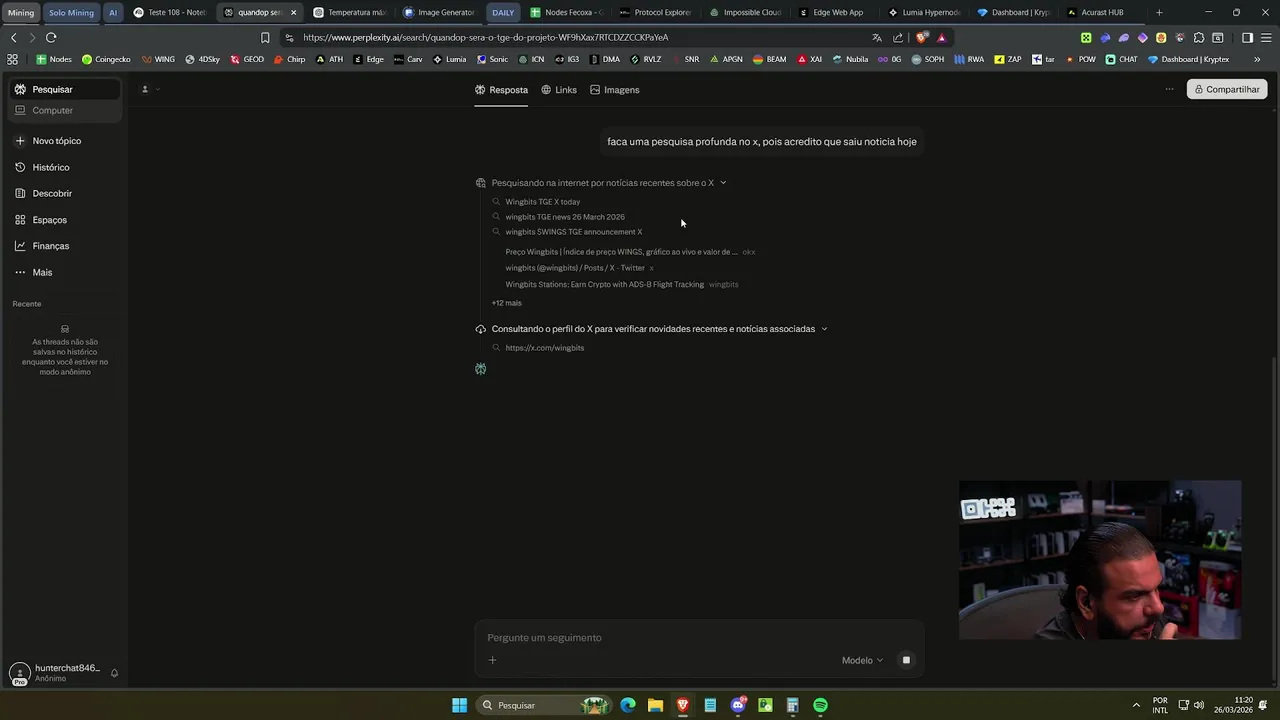1280x720 pixels.
Task: Open 'wingbits (@wingbits) / Posts / X' source
Action: [x=579, y=268]
